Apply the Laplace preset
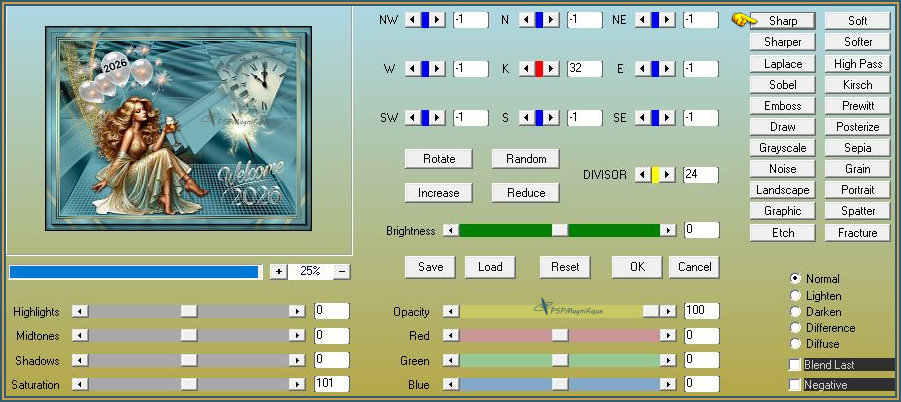 tap(783, 64)
